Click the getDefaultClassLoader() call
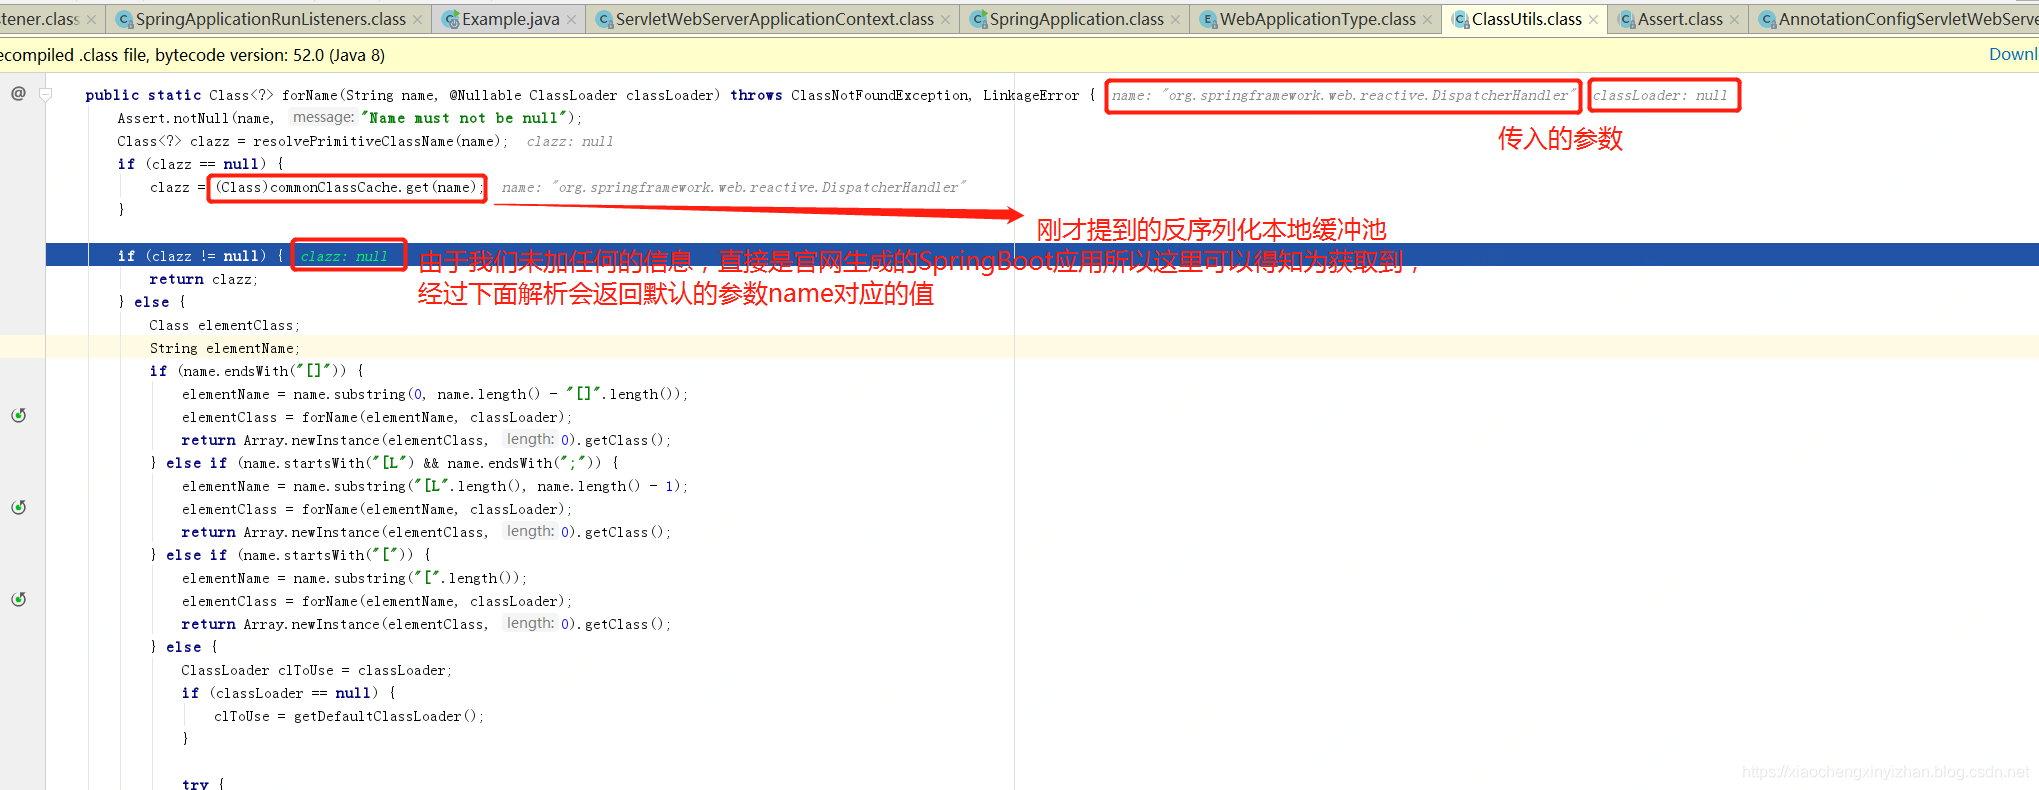2039x790 pixels. tap(385, 716)
